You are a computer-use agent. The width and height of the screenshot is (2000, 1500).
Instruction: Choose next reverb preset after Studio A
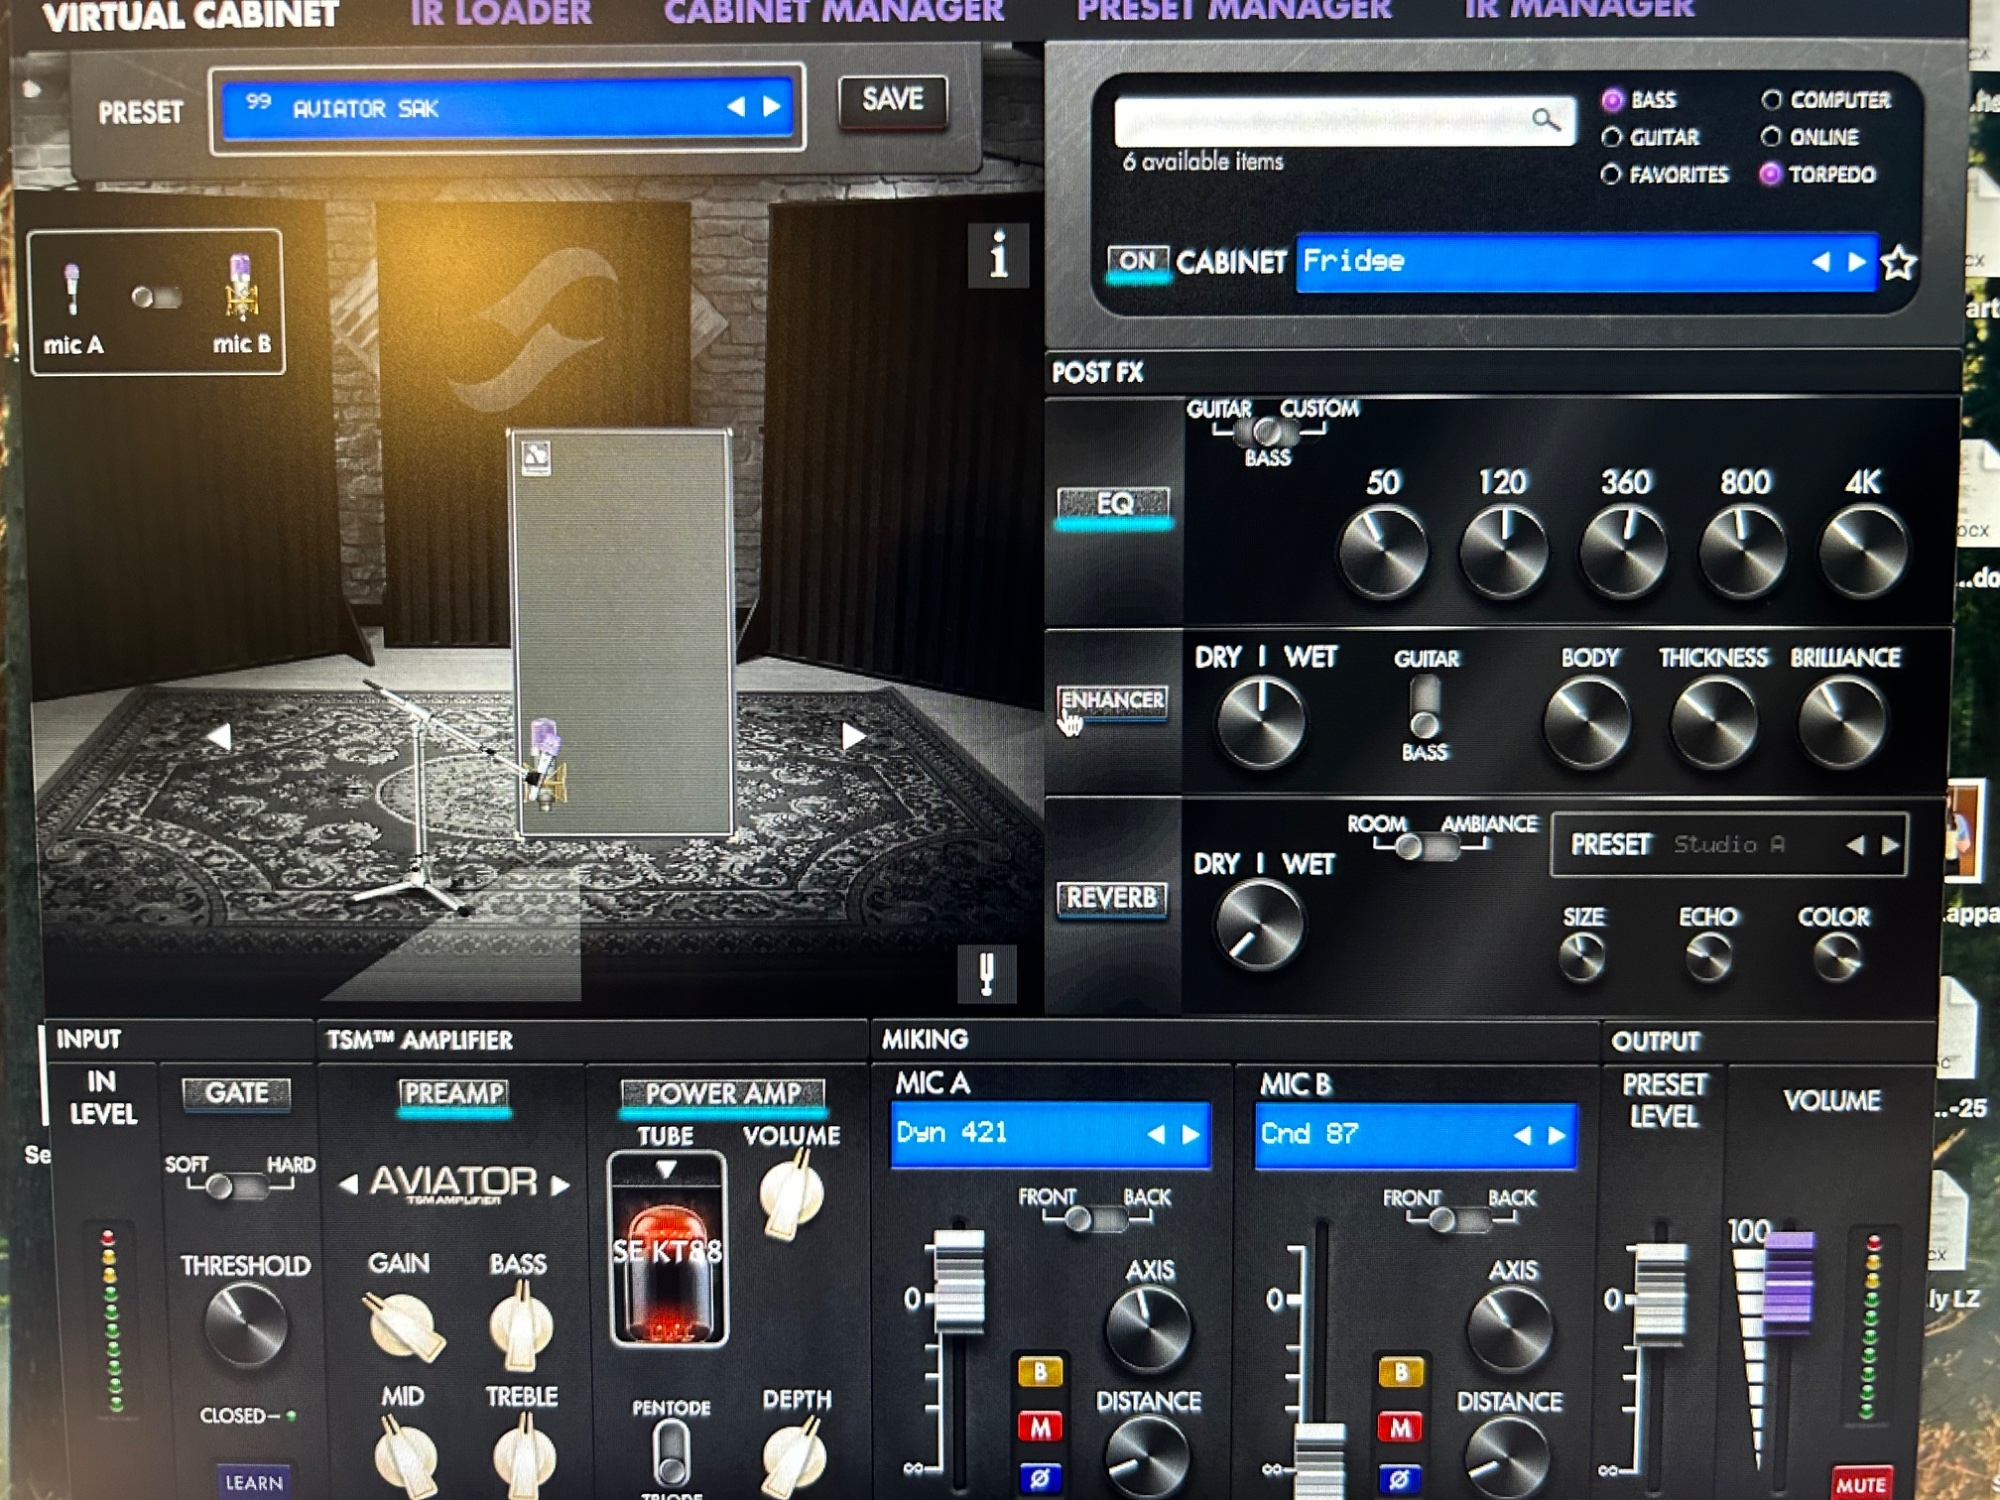pyautogui.click(x=1890, y=846)
